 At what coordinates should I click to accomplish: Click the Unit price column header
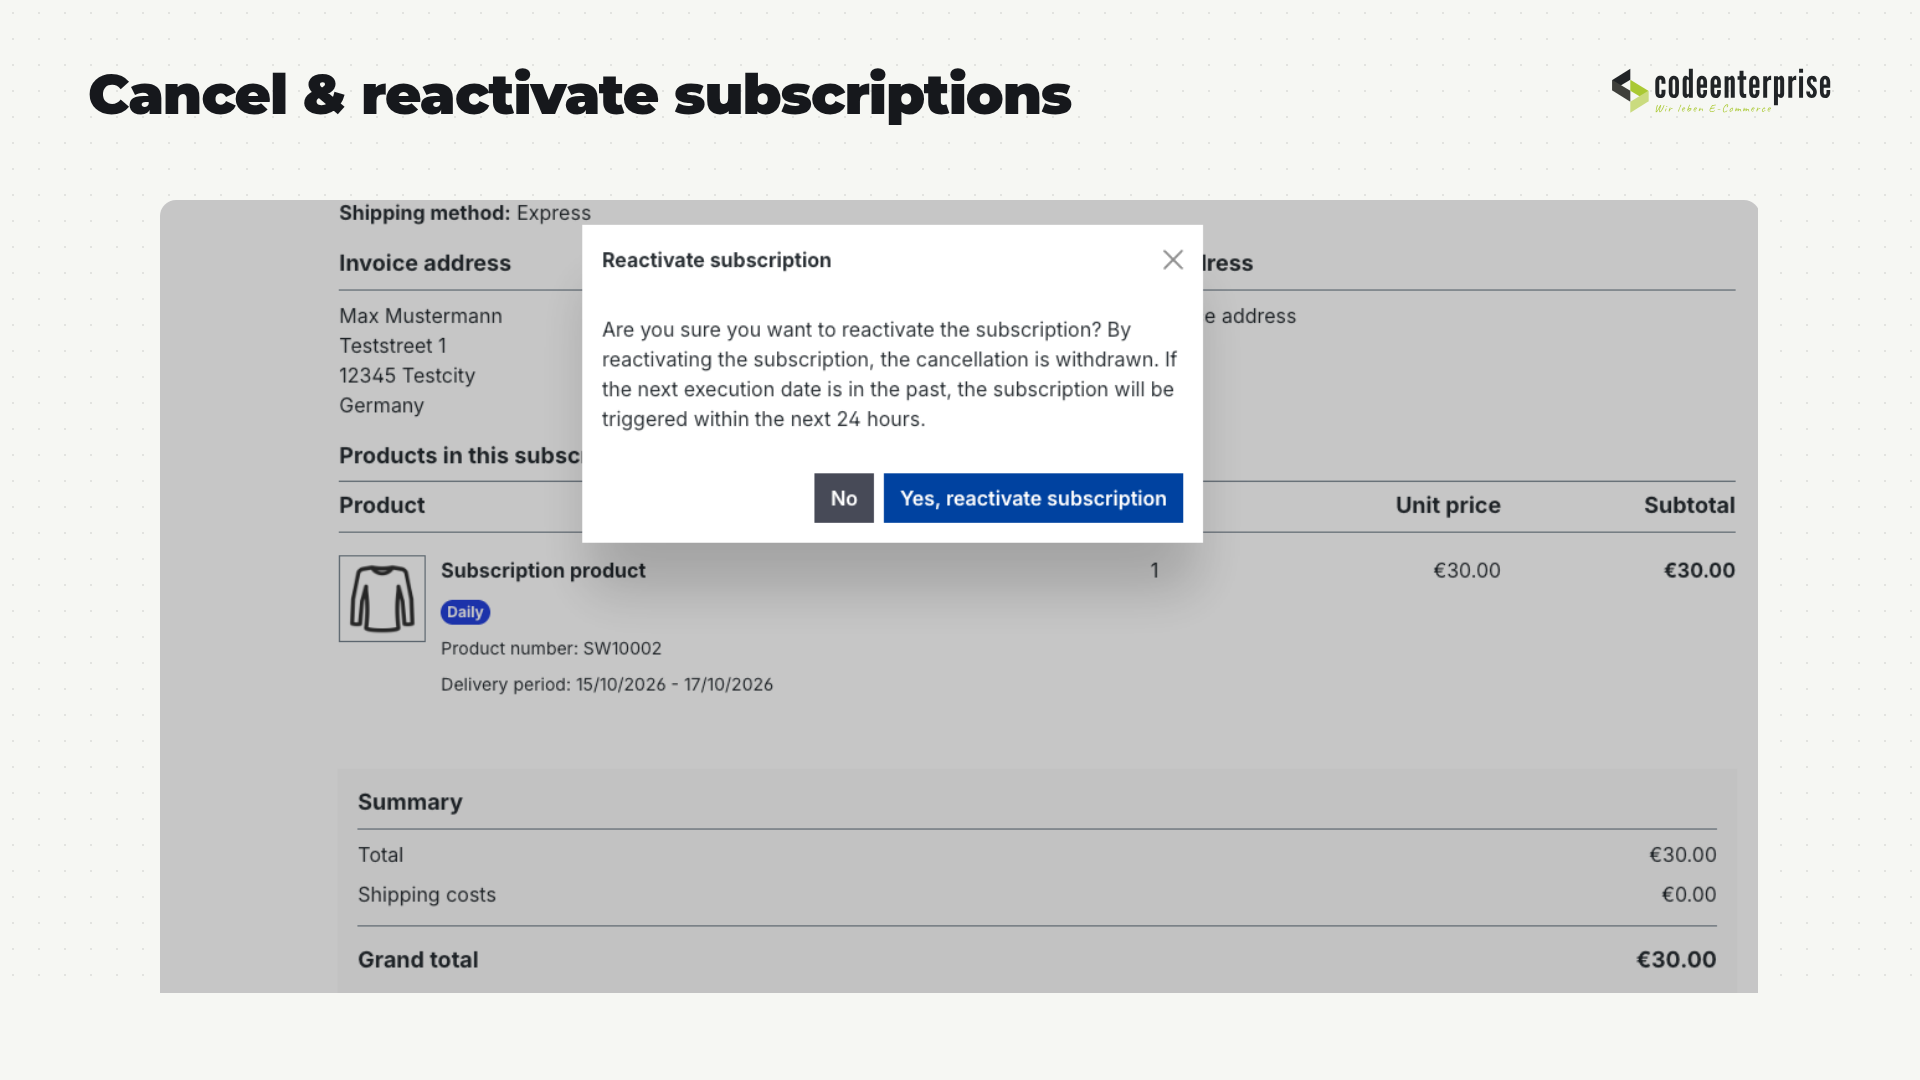point(1448,505)
